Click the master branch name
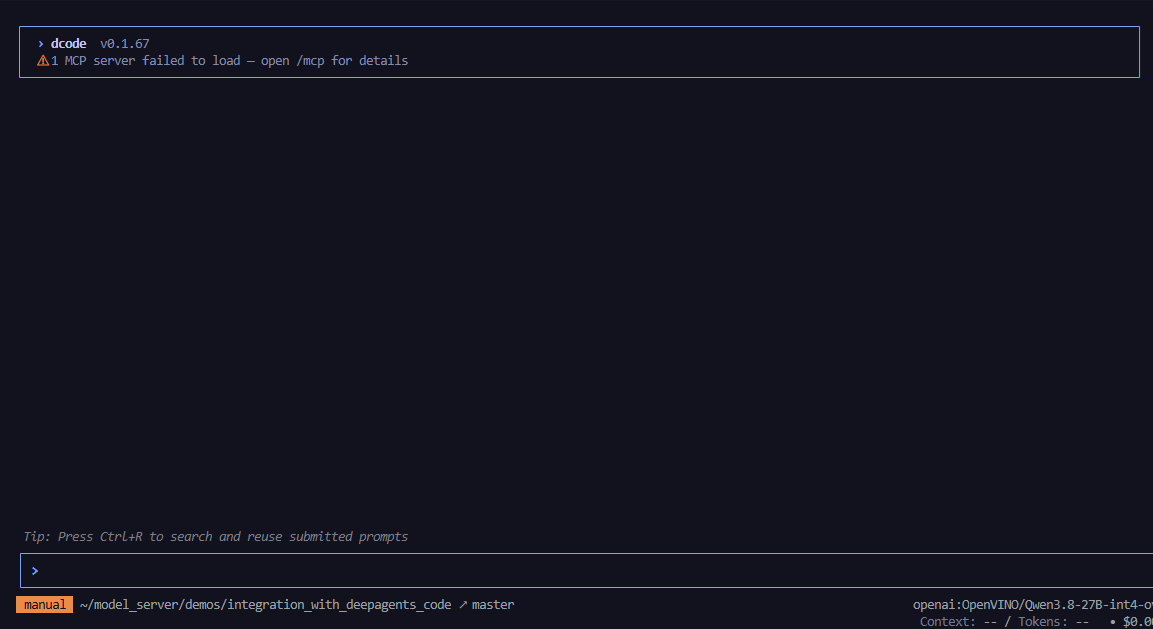The height and width of the screenshot is (629, 1153). [x=493, y=605]
